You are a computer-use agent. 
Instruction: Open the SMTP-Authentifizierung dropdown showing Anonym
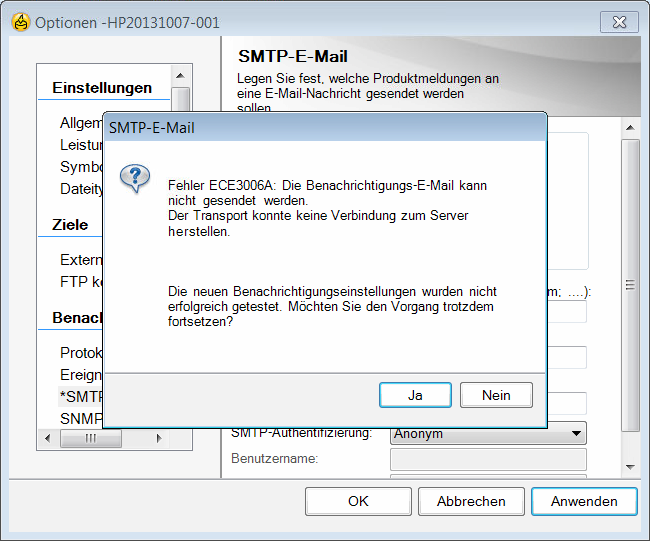488,433
